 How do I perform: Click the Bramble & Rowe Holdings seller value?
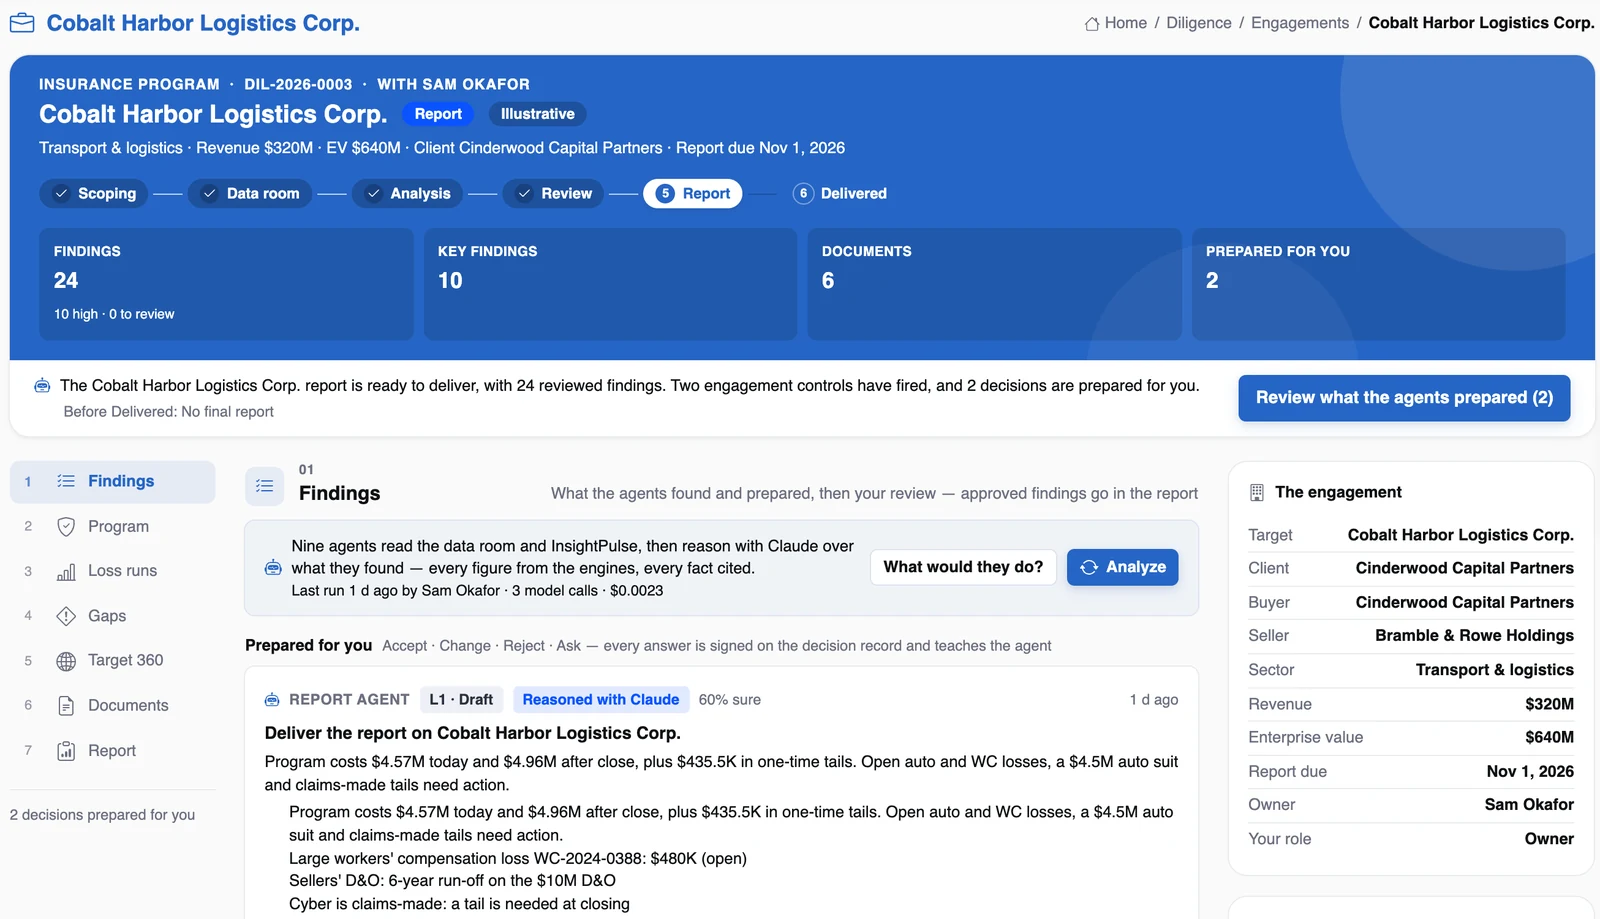[x=1474, y=636]
